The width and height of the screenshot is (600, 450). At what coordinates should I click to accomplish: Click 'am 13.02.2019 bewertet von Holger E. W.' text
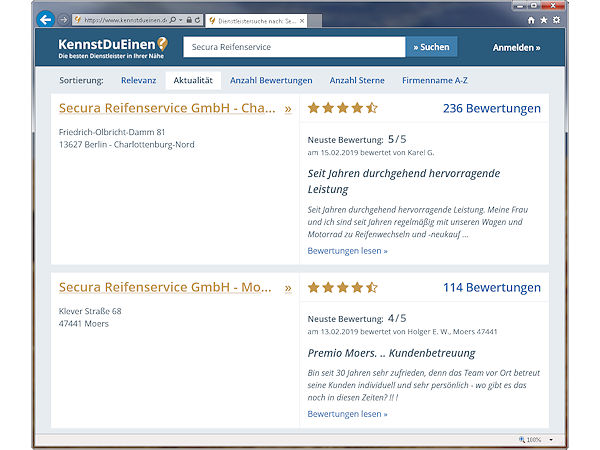point(380,331)
